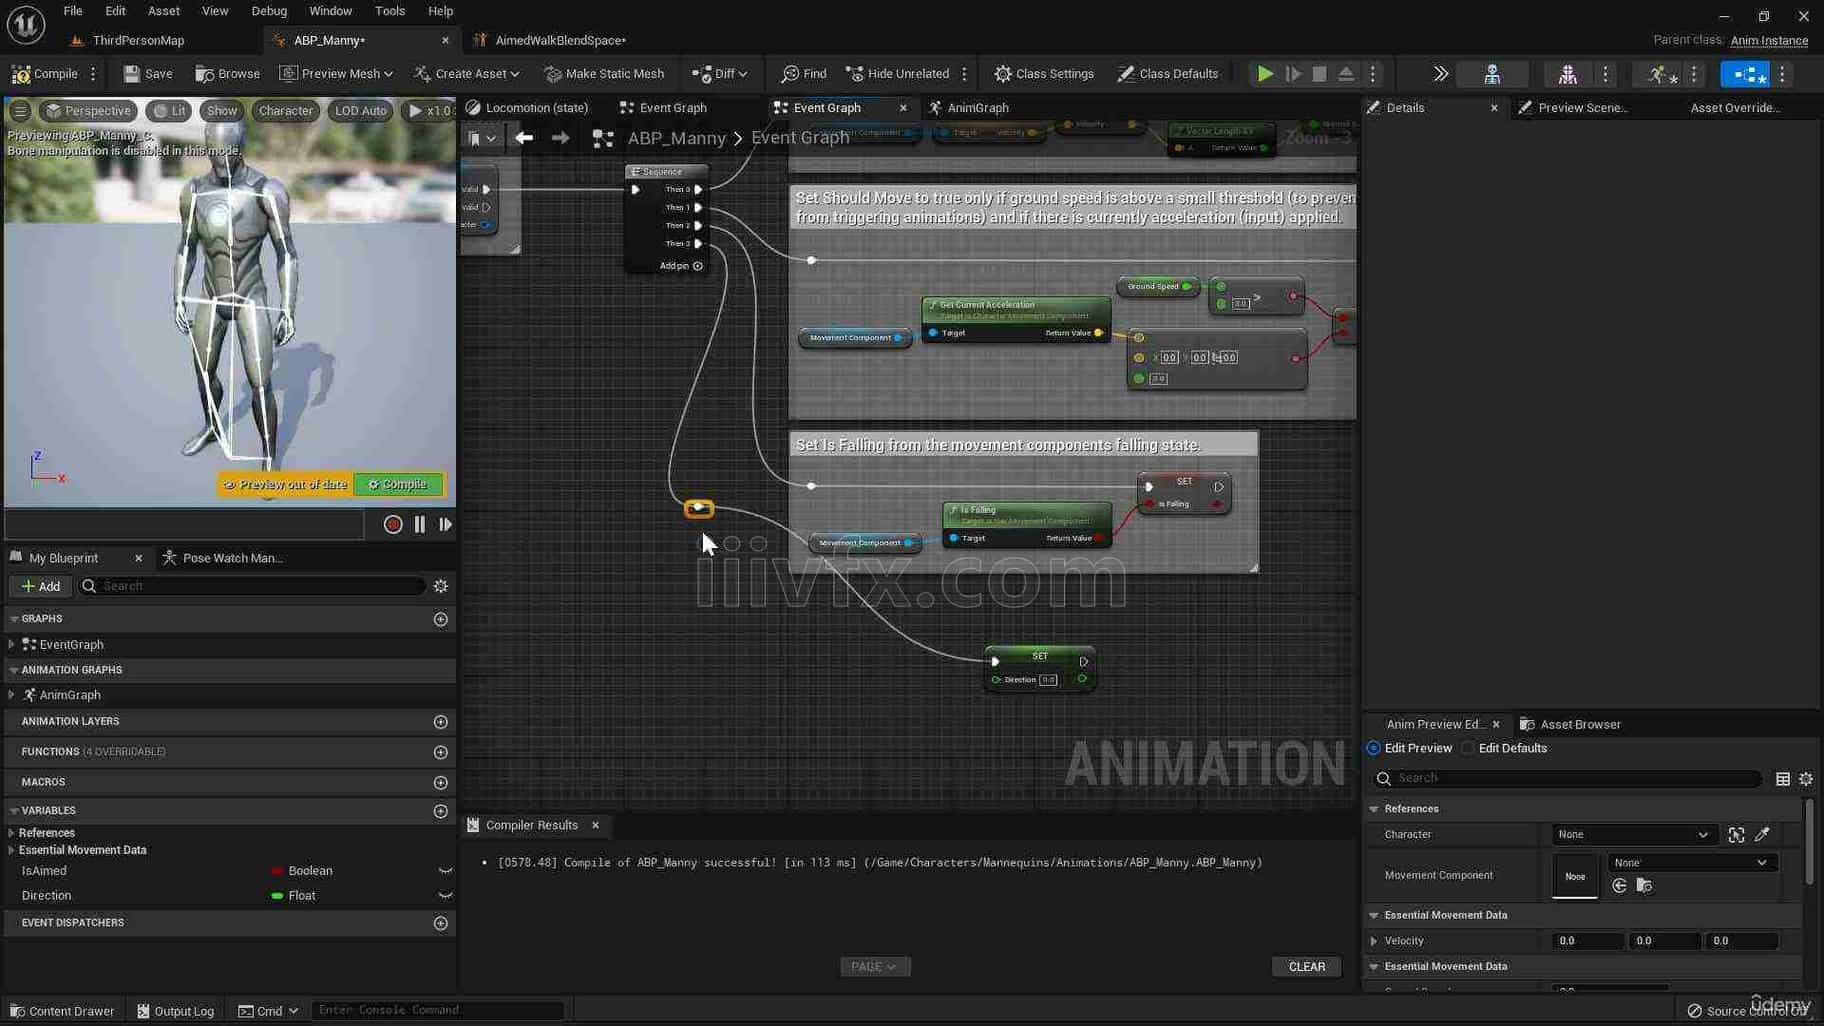This screenshot has width=1824, height=1026.
Task: Open the Lit view mode menu
Action: tap(169, 111)
